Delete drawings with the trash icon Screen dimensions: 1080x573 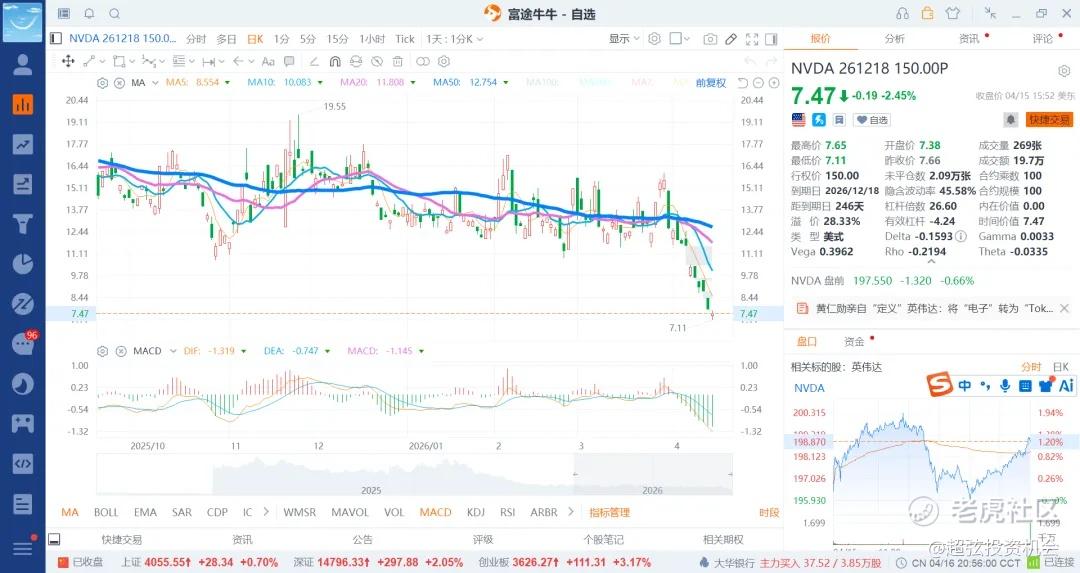[x=397, y=61]
